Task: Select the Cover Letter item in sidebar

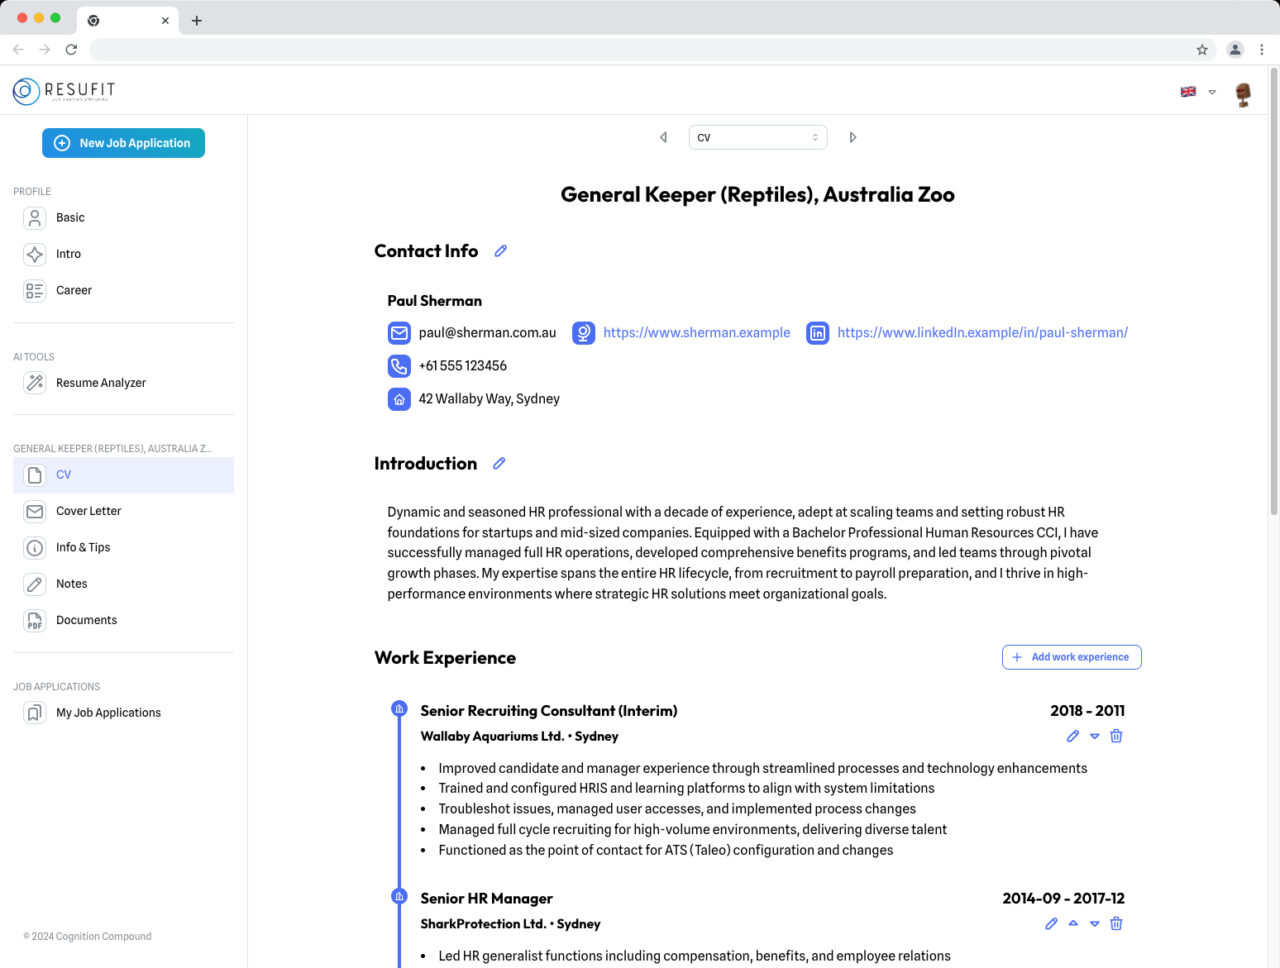Action: click(x=89, y=510)
